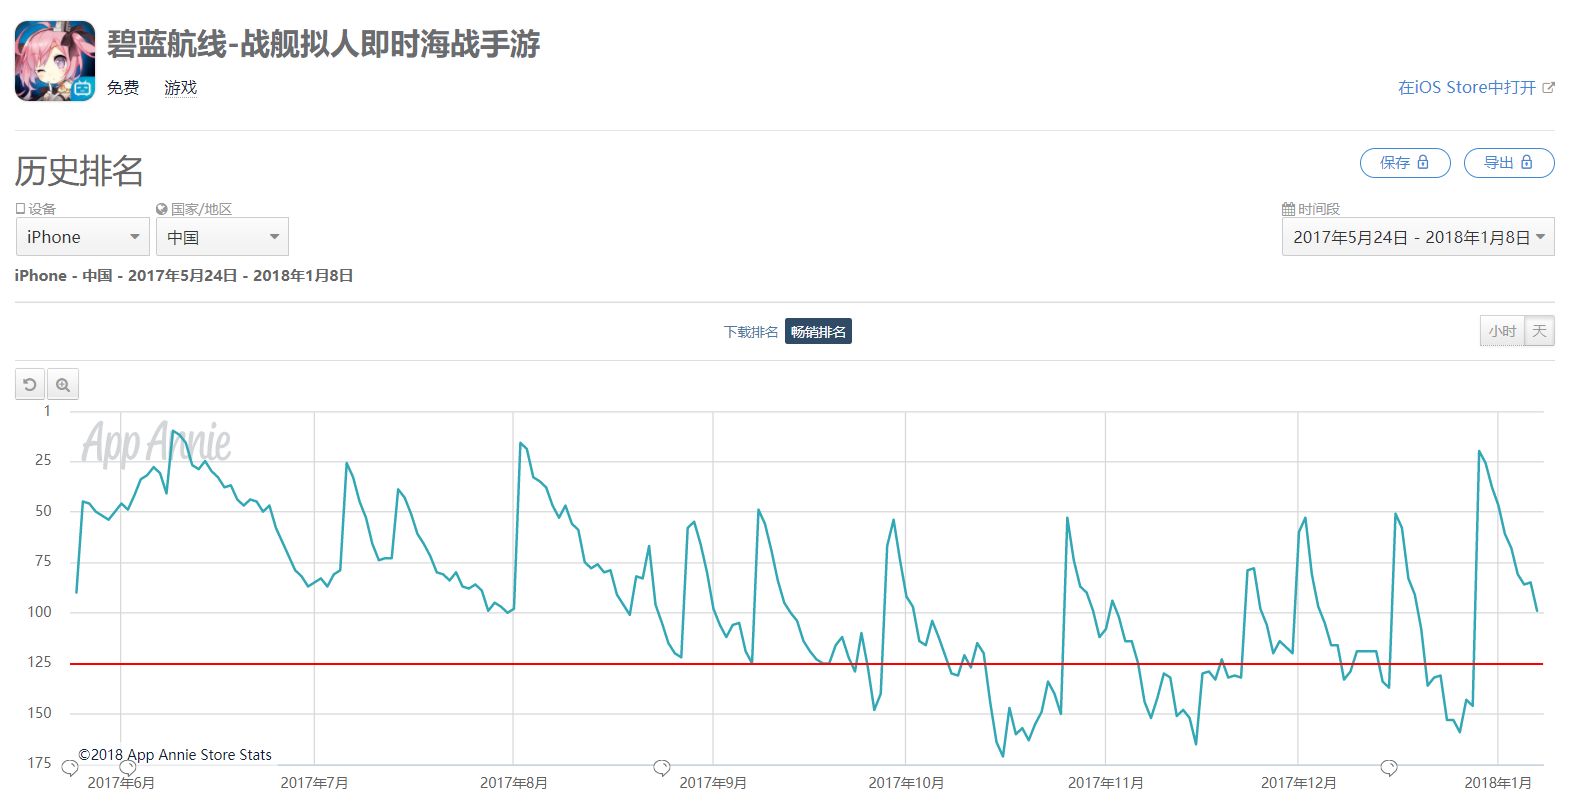
Task: Click the reset zoom icon above the chart
Action: (30, 385)
